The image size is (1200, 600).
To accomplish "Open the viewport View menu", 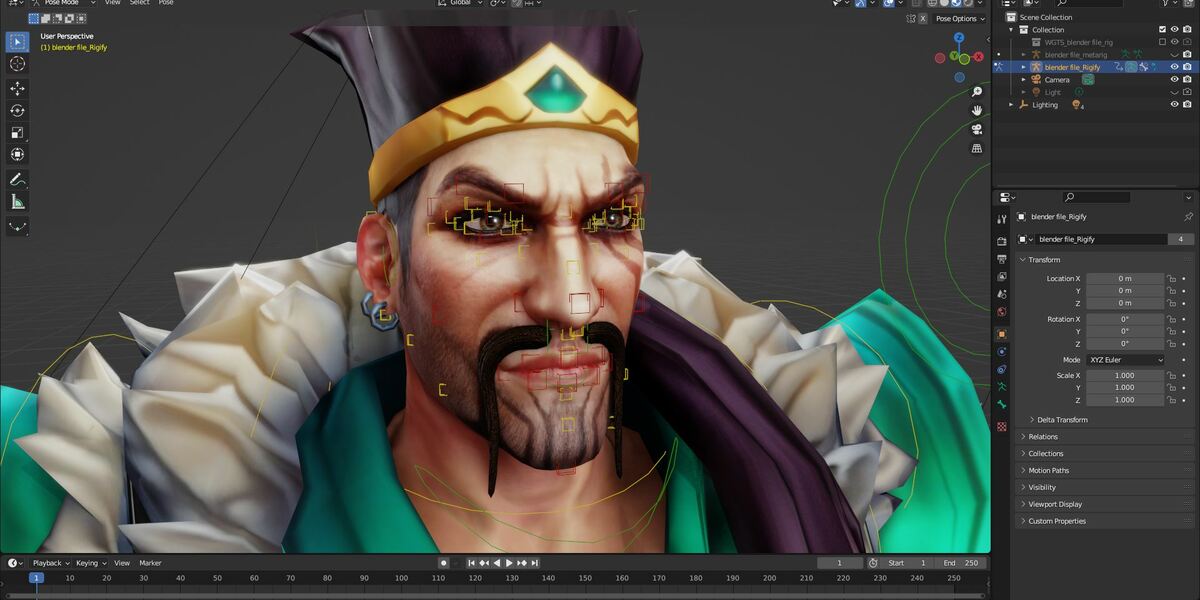I will (x=112, y=3).
